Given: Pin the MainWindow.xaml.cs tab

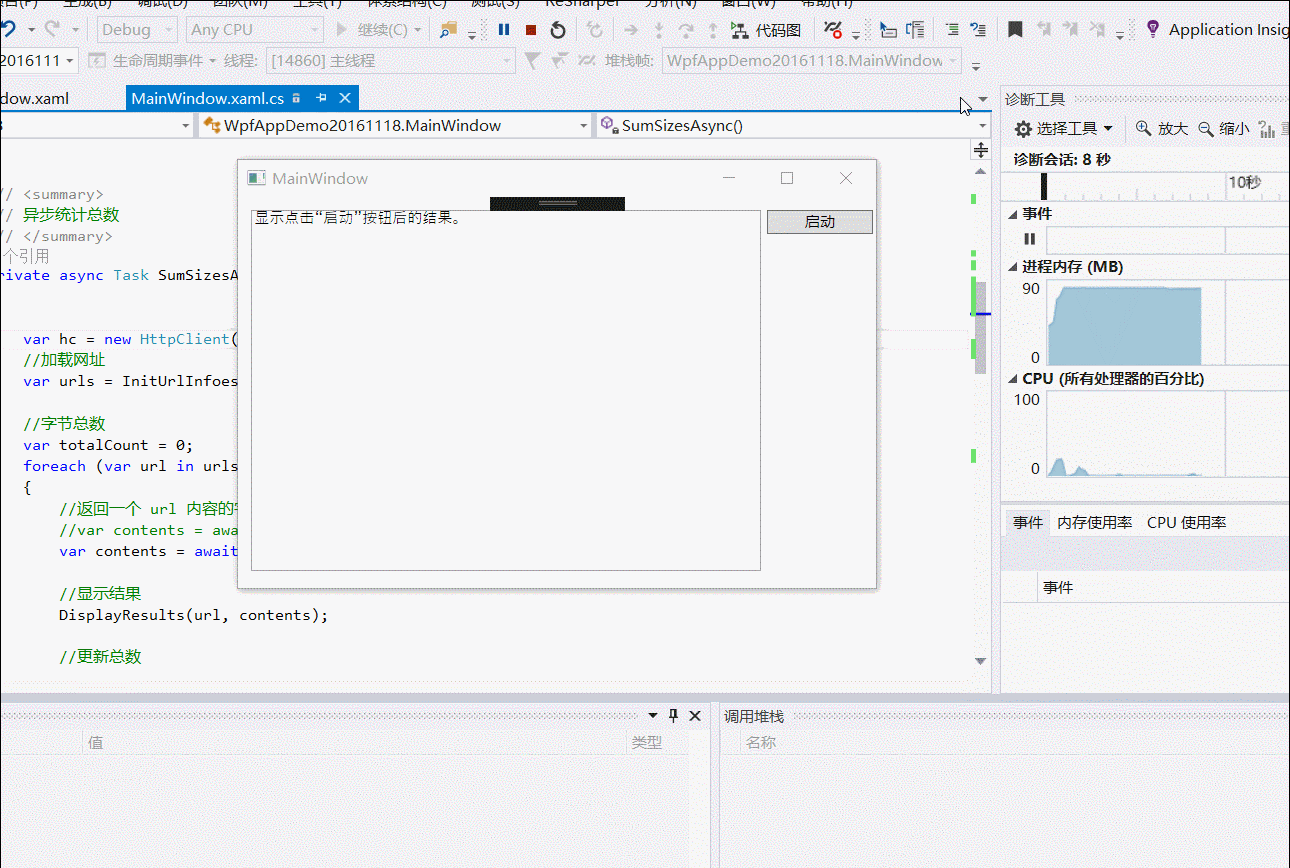Looking at the screenshot, I should 321,98.
